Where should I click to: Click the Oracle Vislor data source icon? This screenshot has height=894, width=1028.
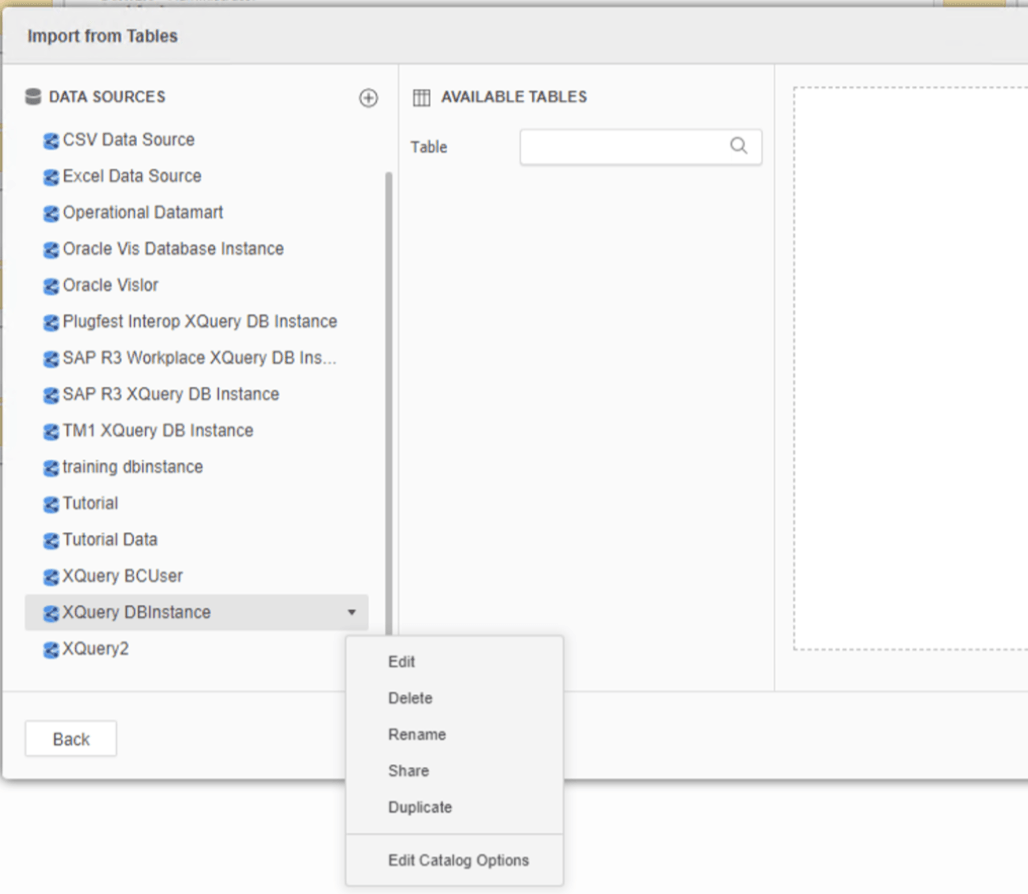coord(51,286)
